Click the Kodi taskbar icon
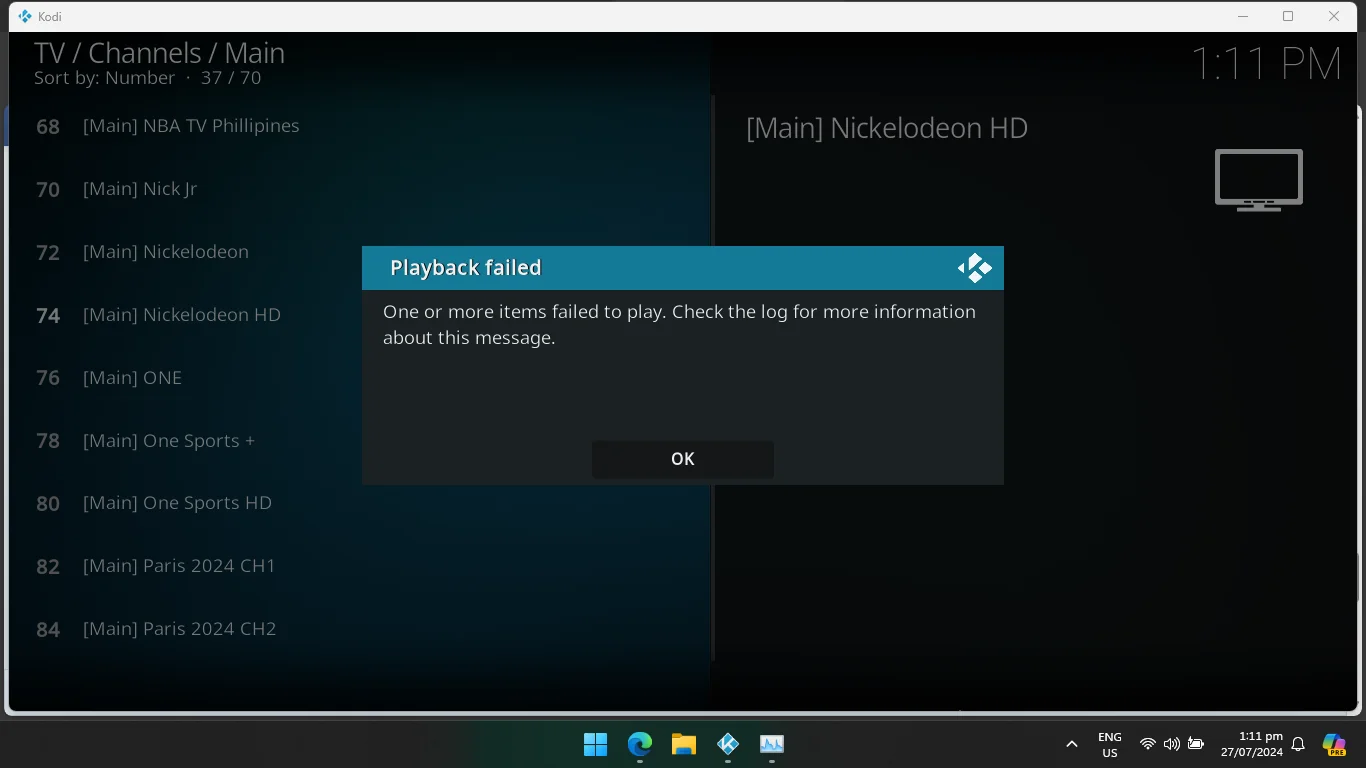This screenshot has width=1366, height=768. 728,744
